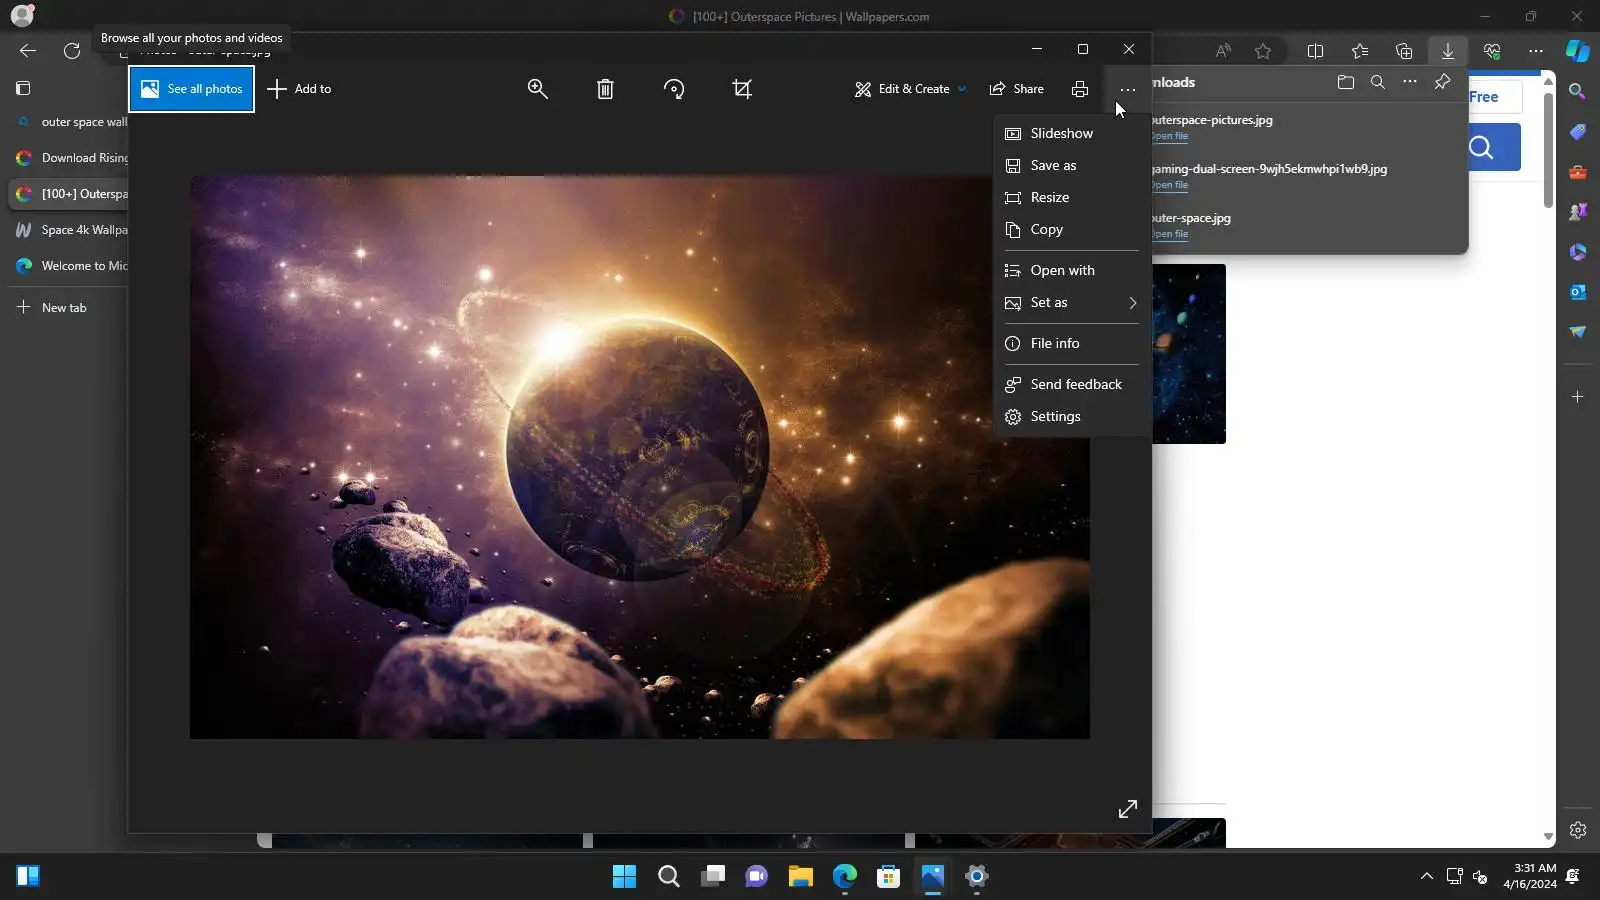This screenshot has width=1600, height=900.
Task: Click the Share button
Action: (1016, 89)
